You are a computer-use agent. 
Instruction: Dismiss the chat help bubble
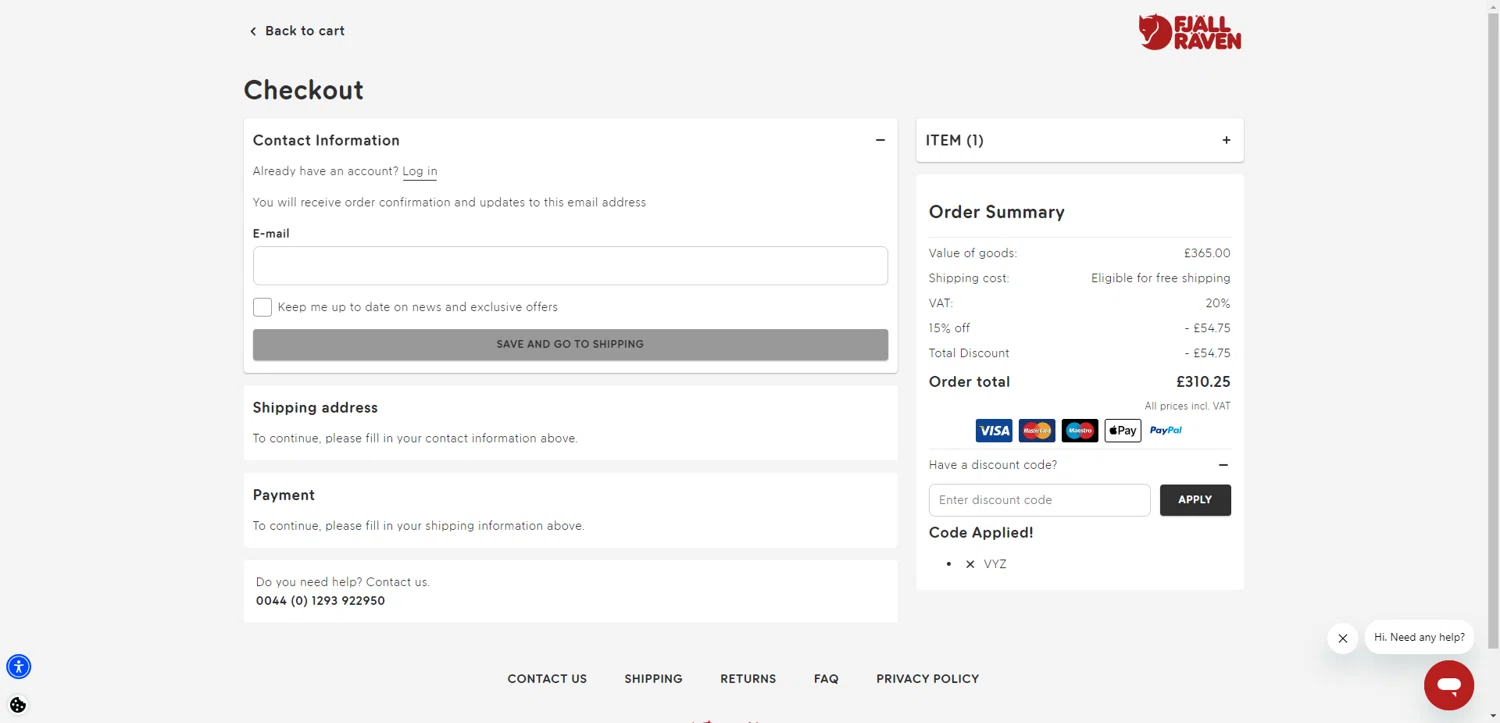(x=1342, y=638)
